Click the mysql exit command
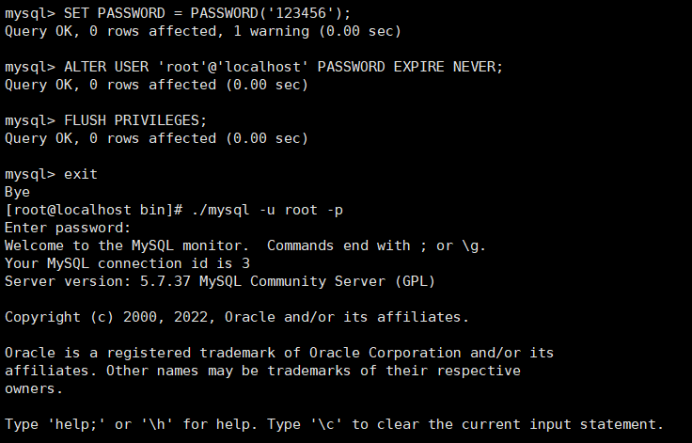 point(80,174)
